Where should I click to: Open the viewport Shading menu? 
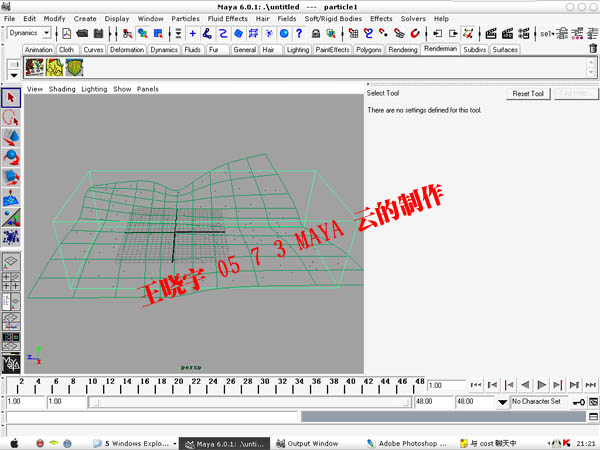point(62,89)
